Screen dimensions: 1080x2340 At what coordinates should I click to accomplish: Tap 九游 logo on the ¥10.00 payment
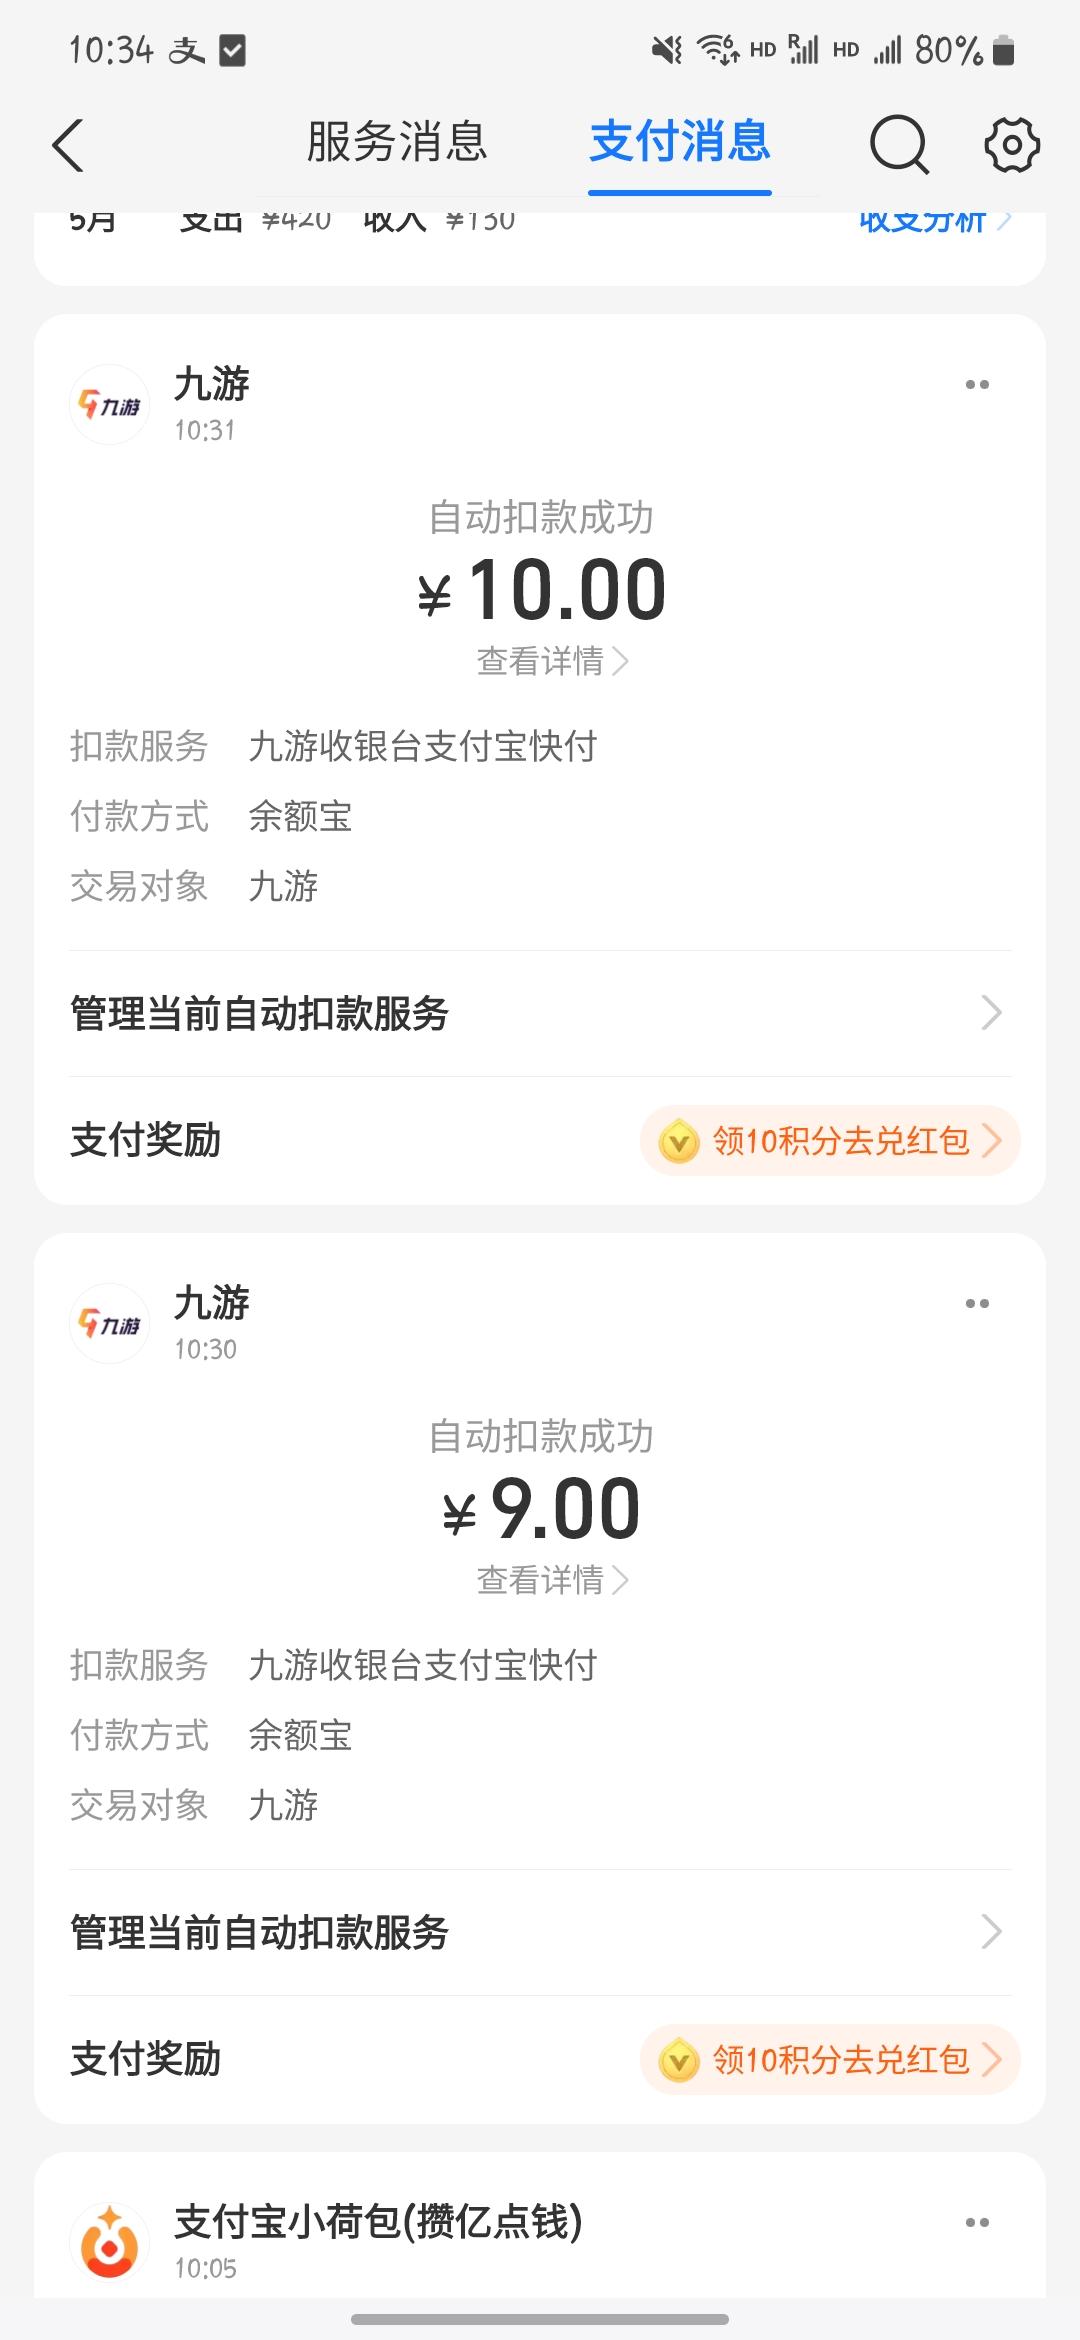[109, 405]
